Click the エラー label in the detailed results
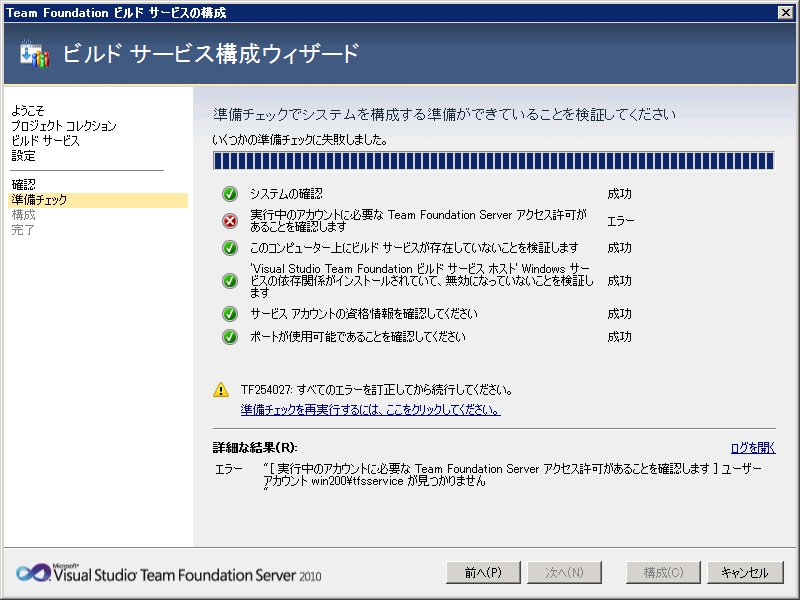 [x=229, y=469]
